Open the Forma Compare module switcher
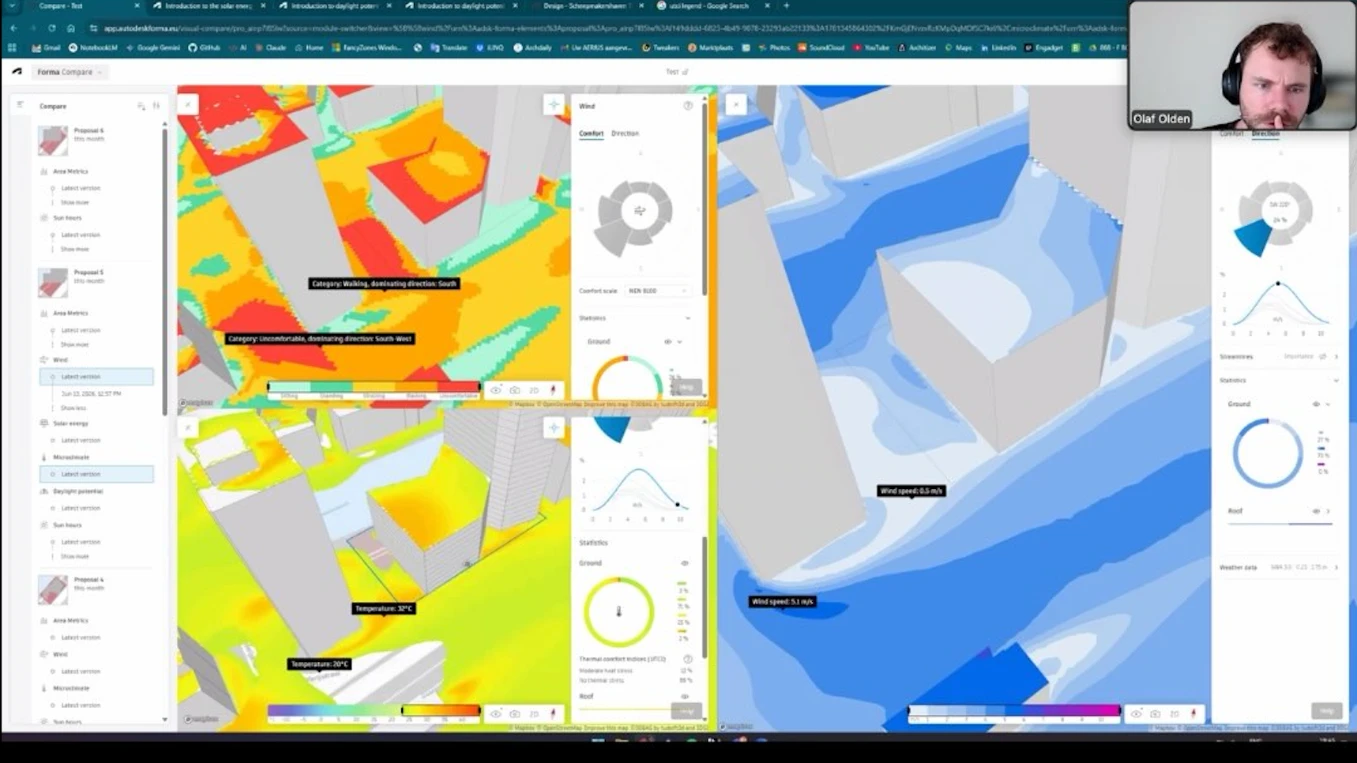The image size is (1357, 763). [x=70, y=72]
